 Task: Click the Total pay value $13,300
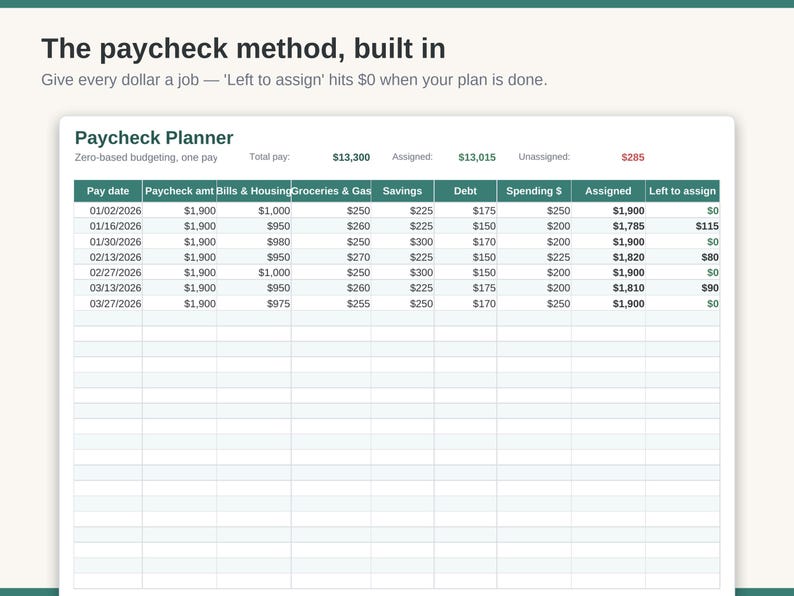[x=351, y=157]
